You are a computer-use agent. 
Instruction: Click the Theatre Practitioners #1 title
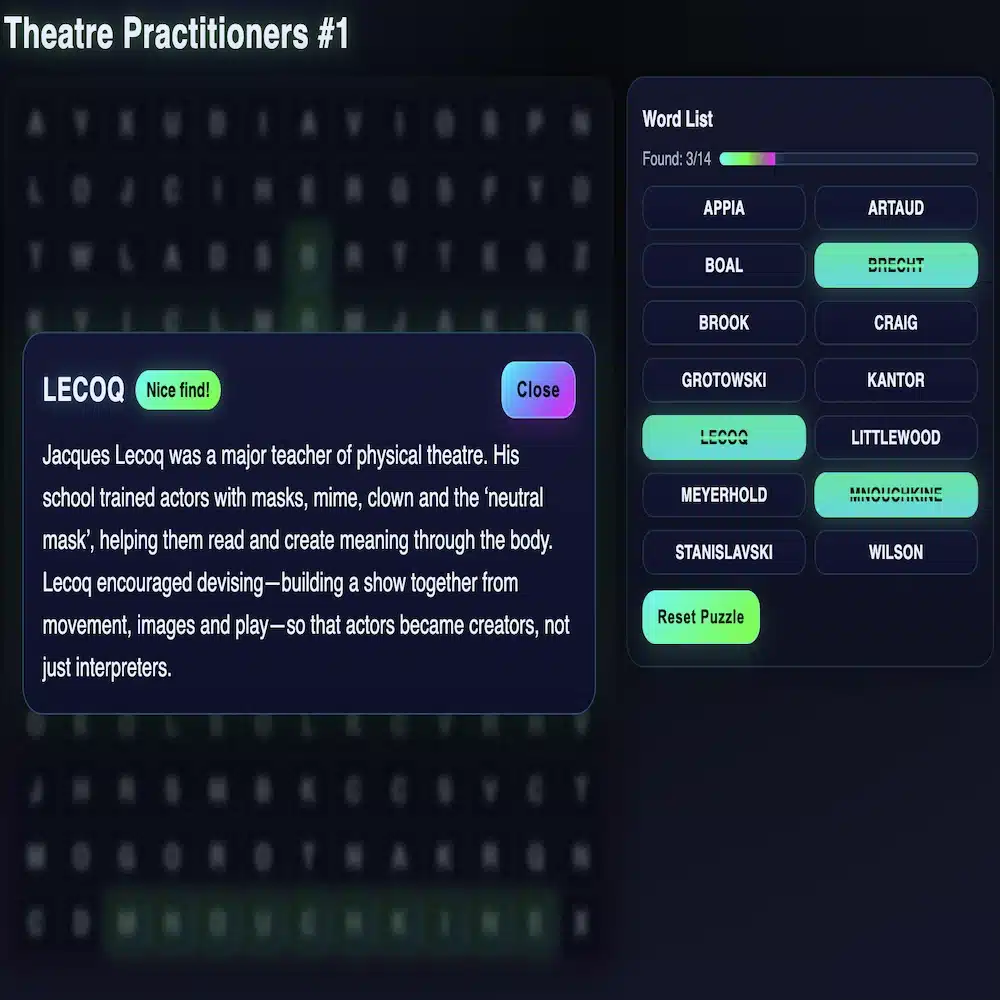coord(175,33)
